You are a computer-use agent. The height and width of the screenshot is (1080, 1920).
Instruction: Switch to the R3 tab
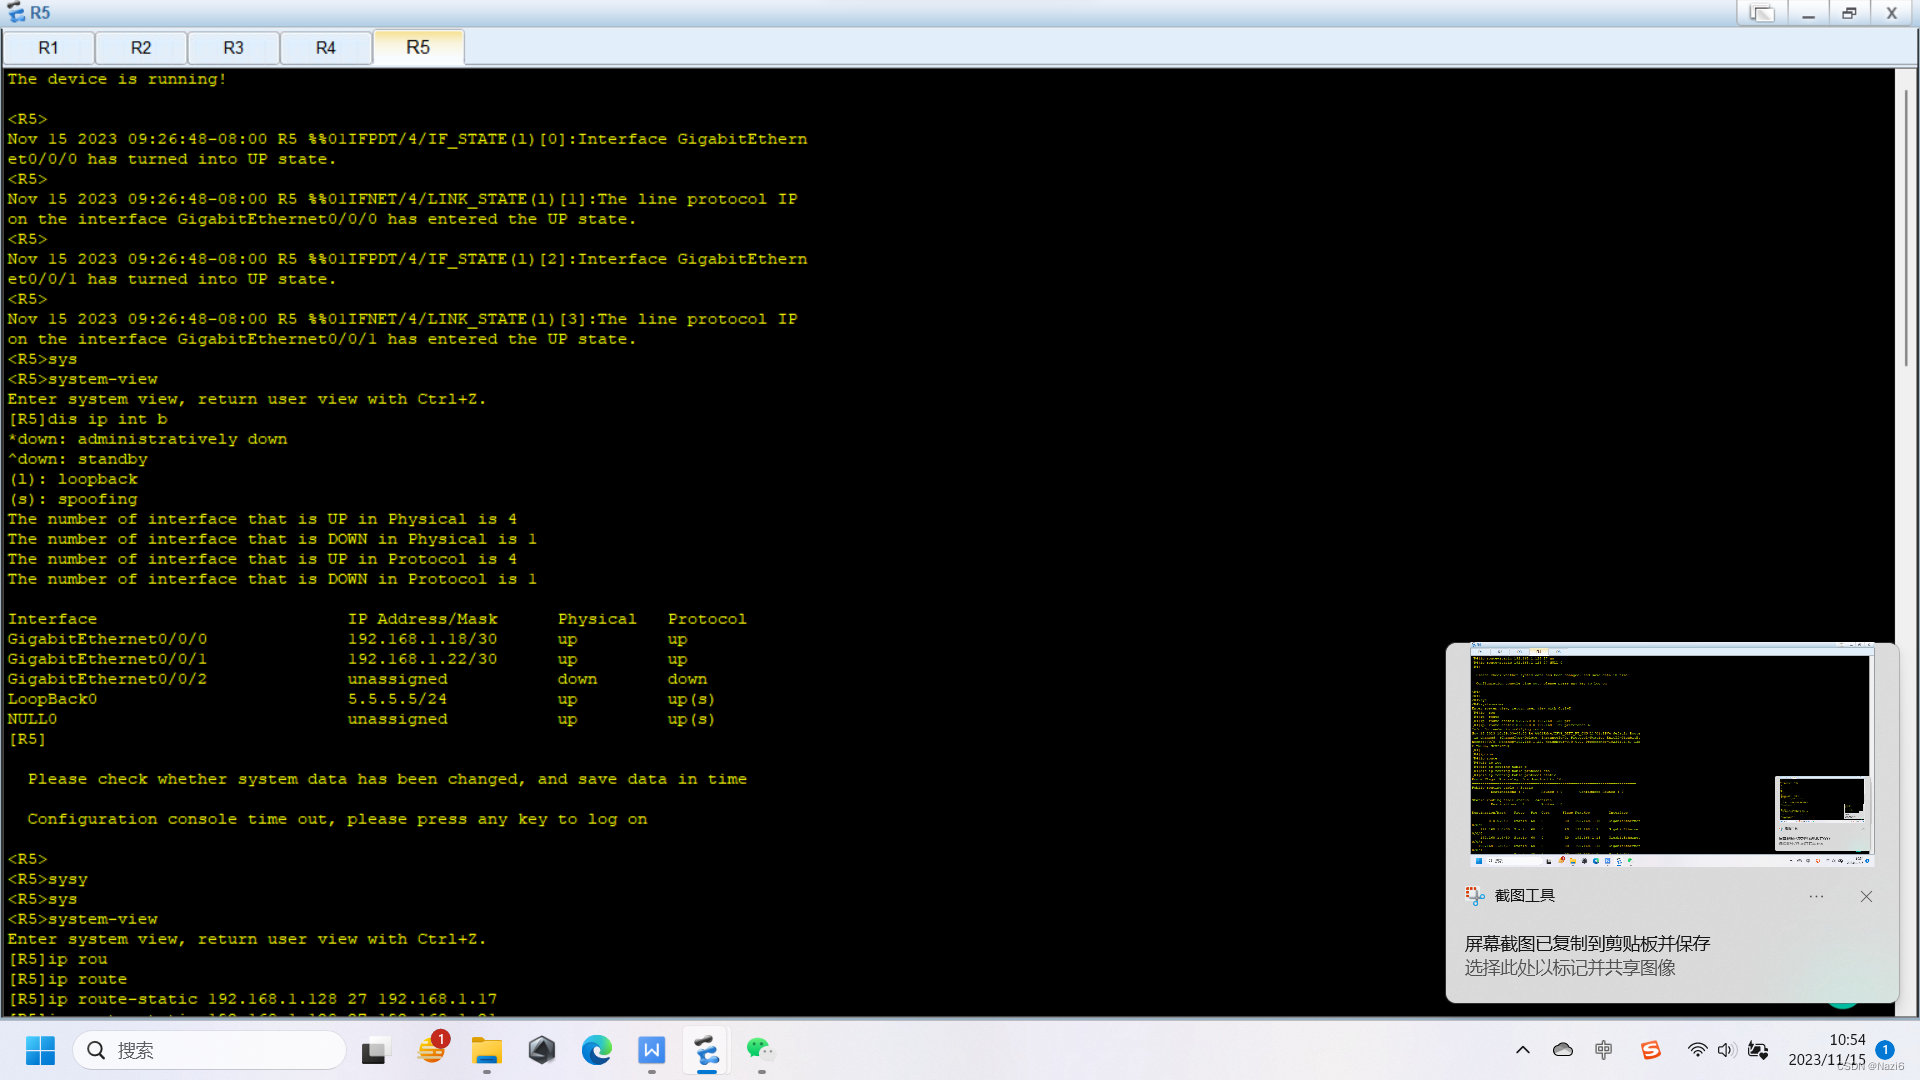point(233,48)
